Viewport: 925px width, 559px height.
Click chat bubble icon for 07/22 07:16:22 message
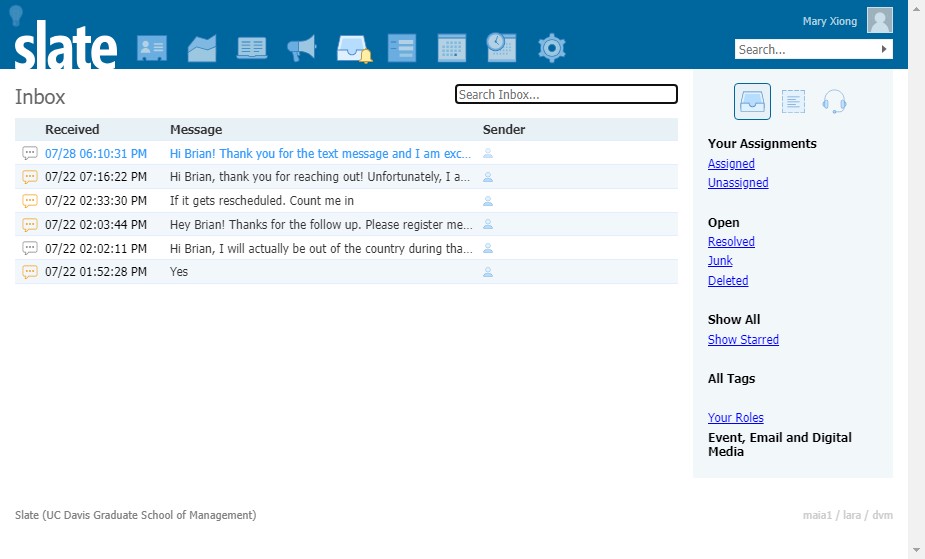29,177
